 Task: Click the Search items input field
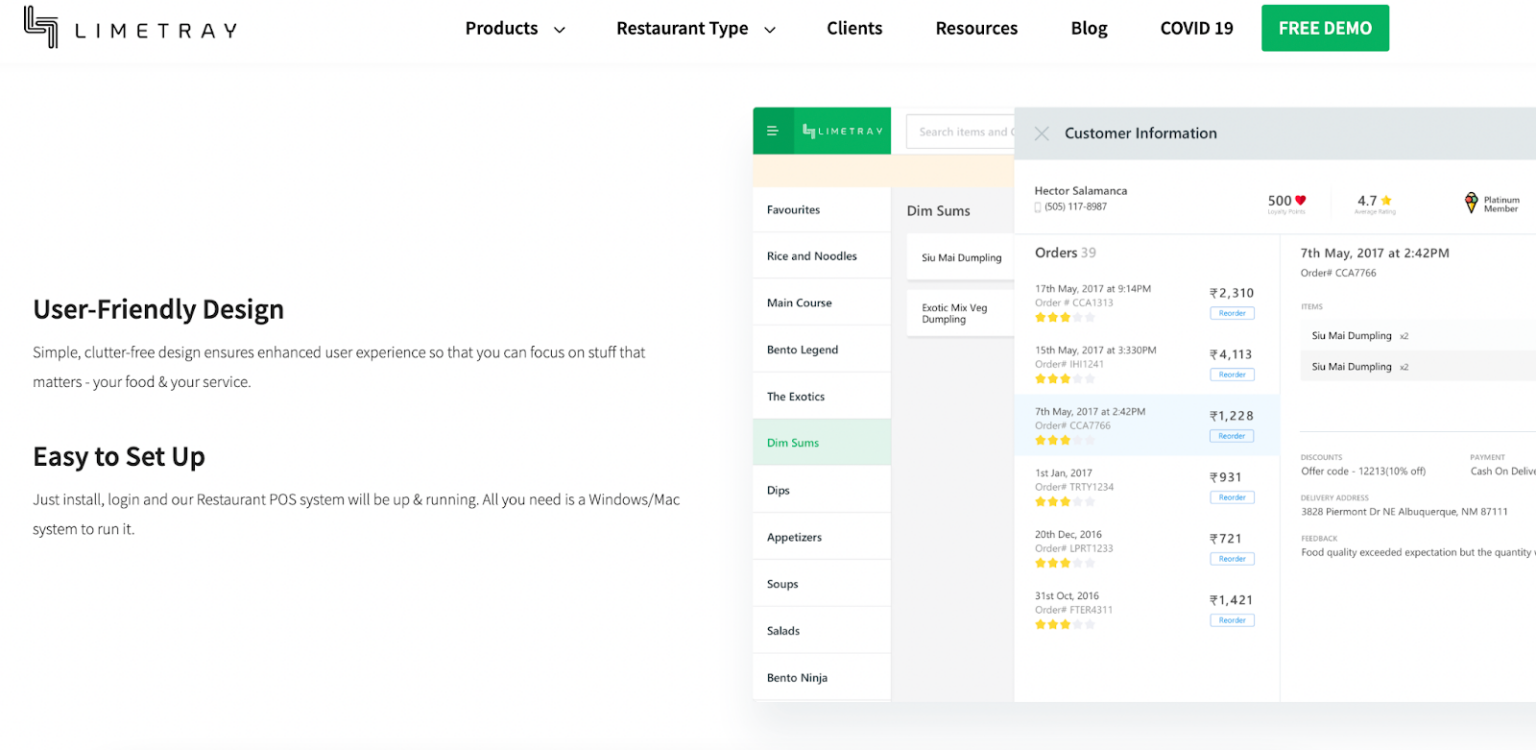point(960,132)
